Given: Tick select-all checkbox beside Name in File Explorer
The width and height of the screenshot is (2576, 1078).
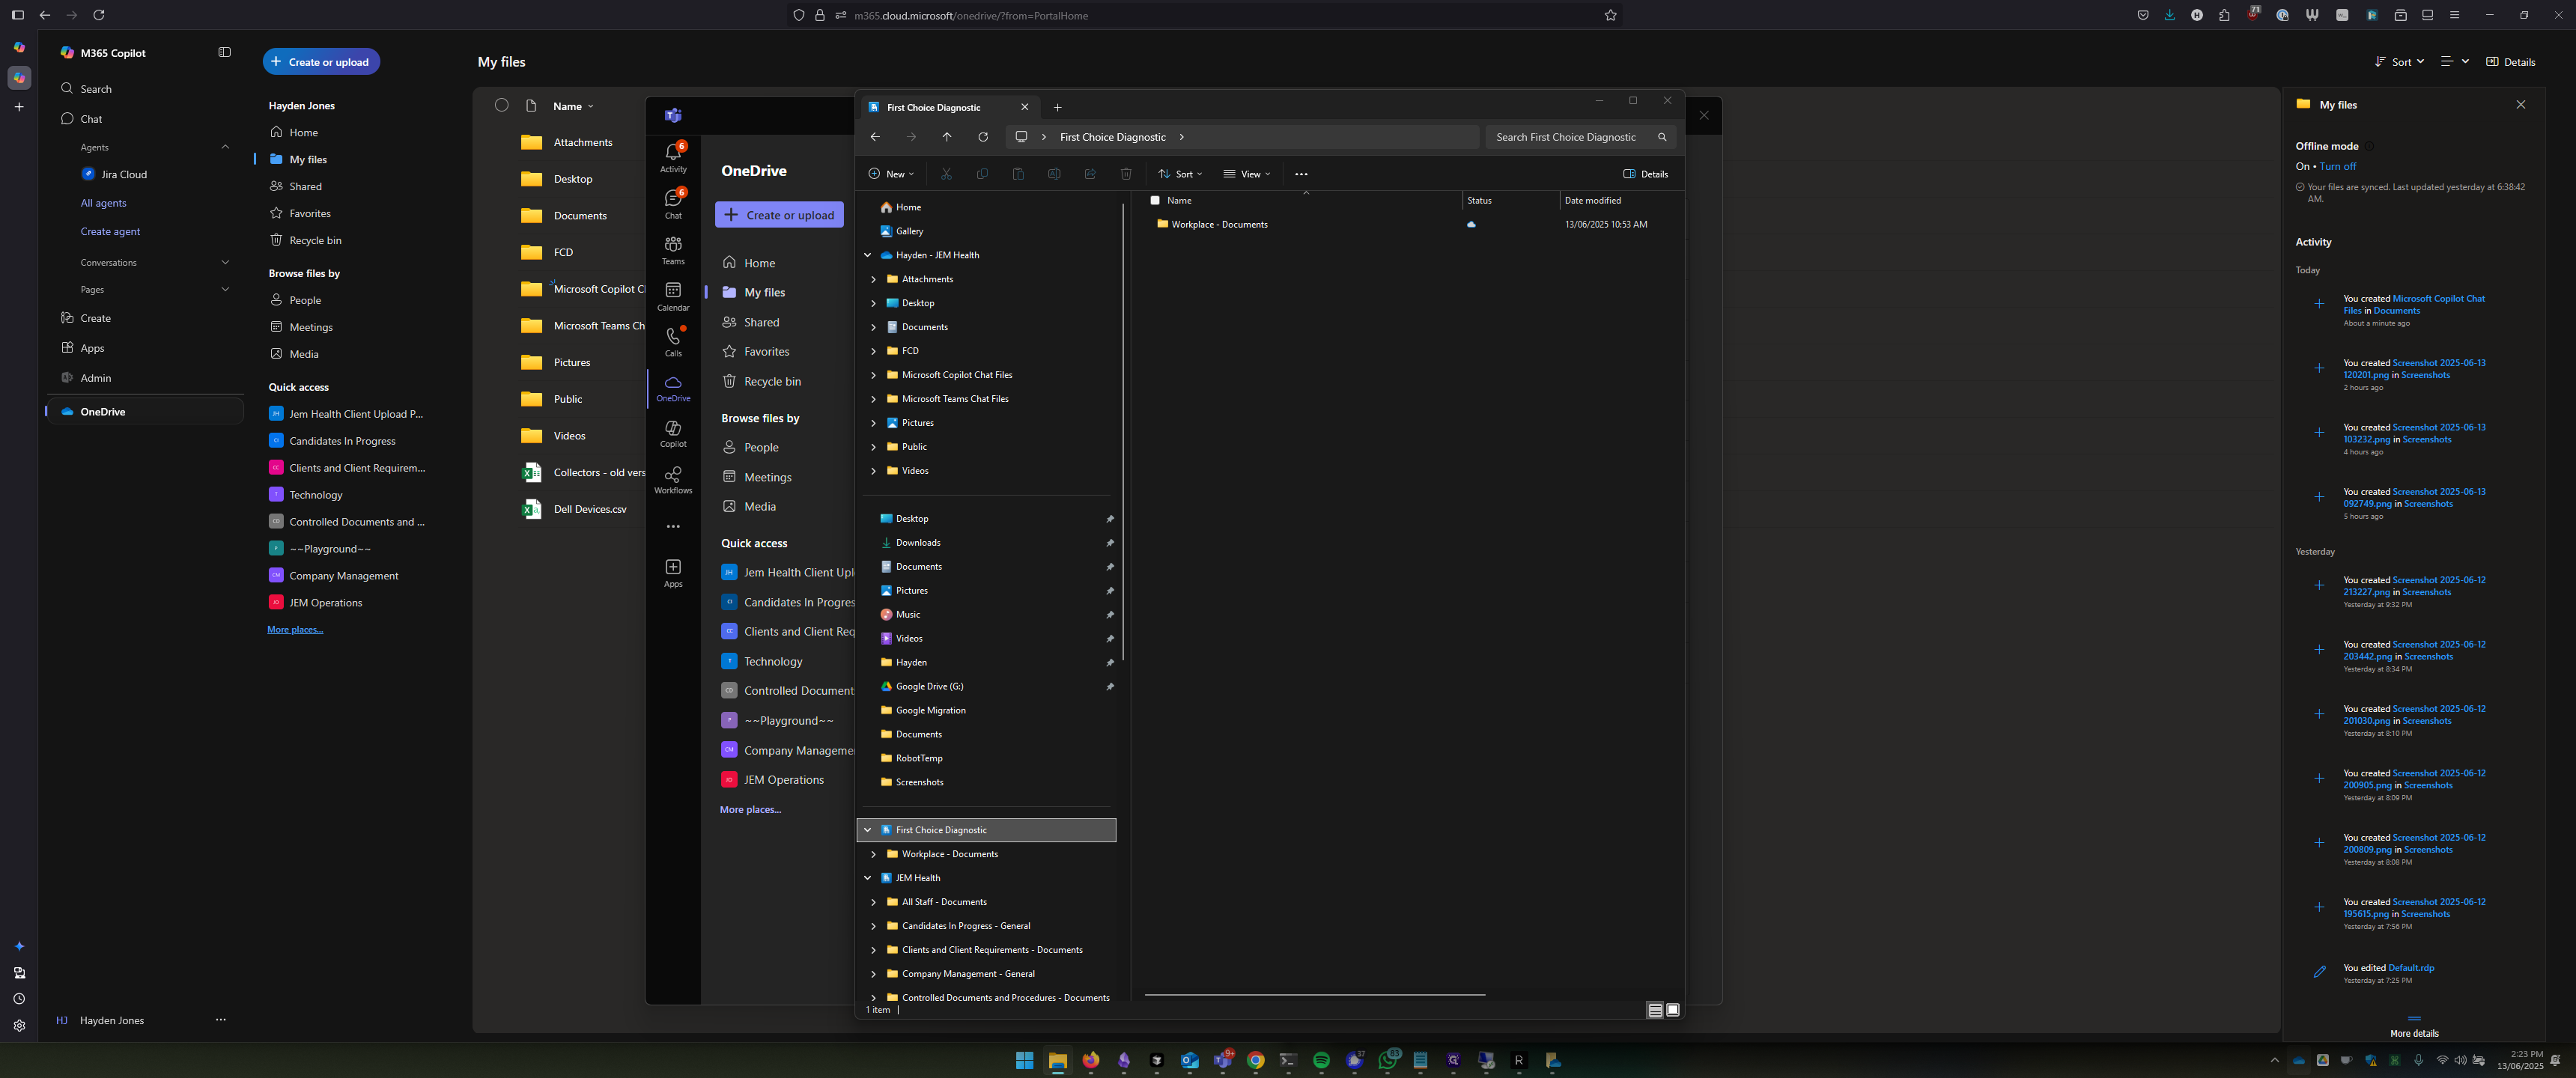Looking at the screenshot, I should point(1155,200).
